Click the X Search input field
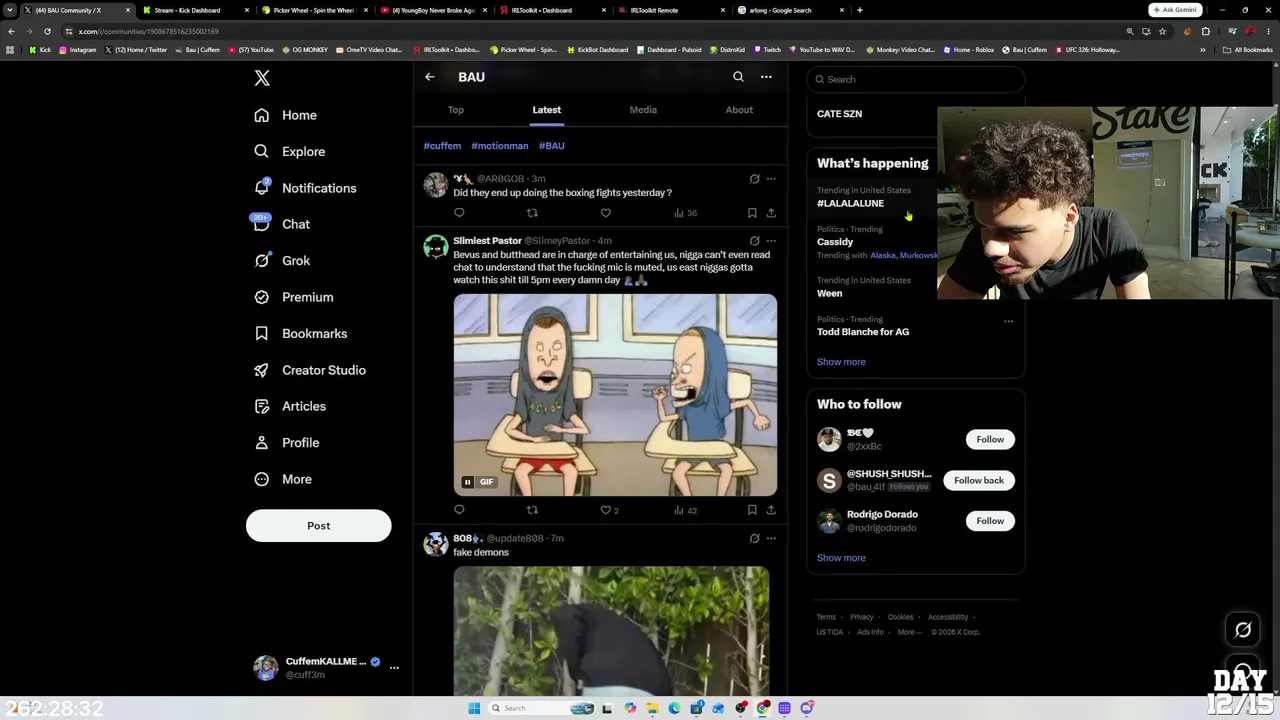The height and width of the screenshot is (720, 1280). point(916,79)
